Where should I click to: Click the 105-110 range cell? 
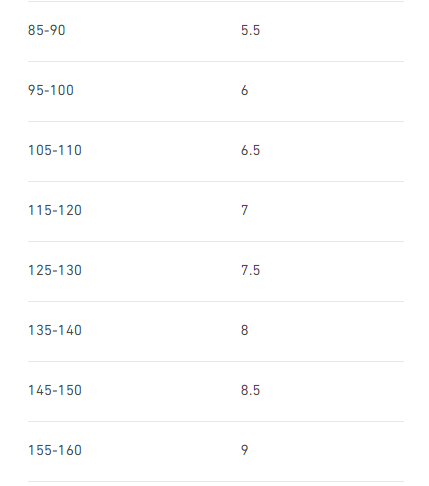pyautogui.click(x=55, y=150)
